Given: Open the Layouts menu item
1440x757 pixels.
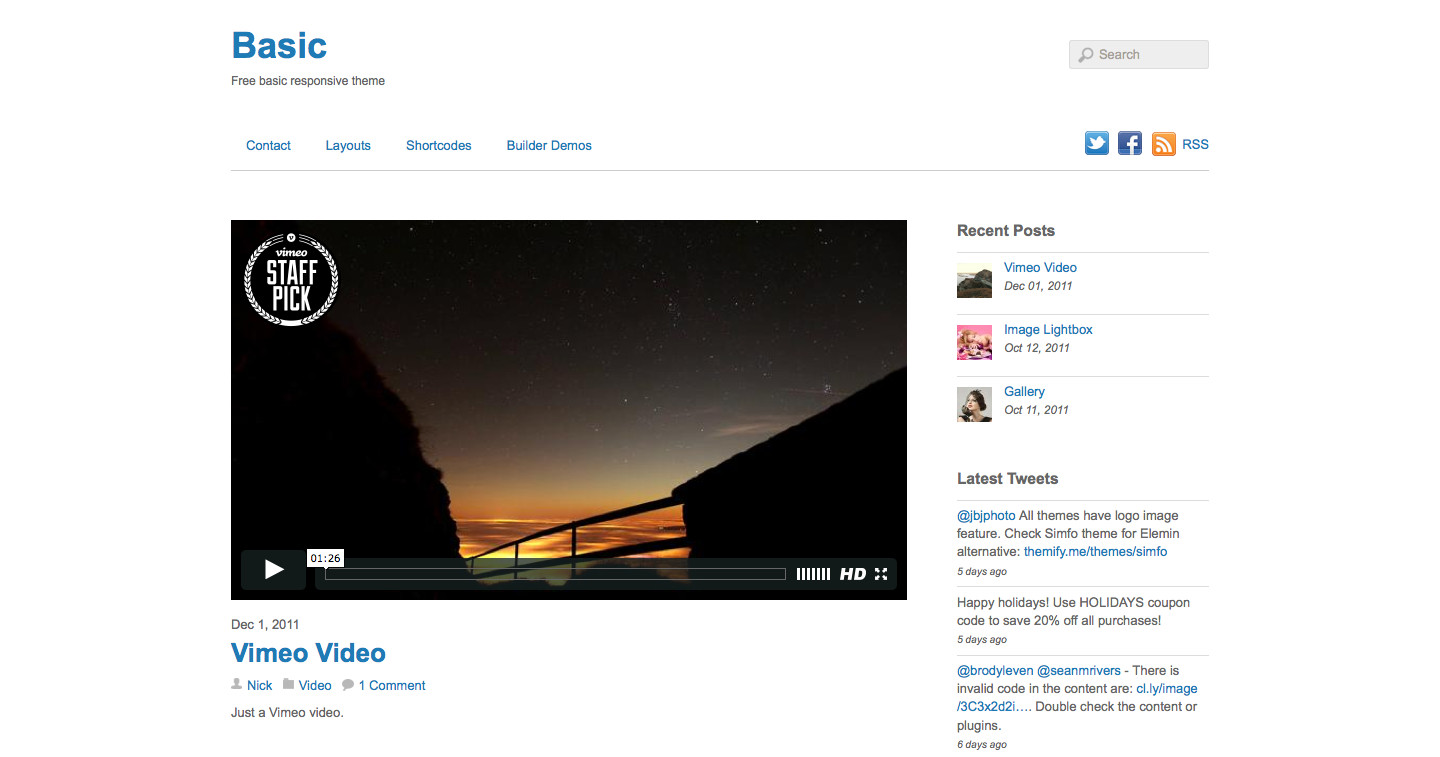Looking at the screenshot, I should [x=348, y=146].
